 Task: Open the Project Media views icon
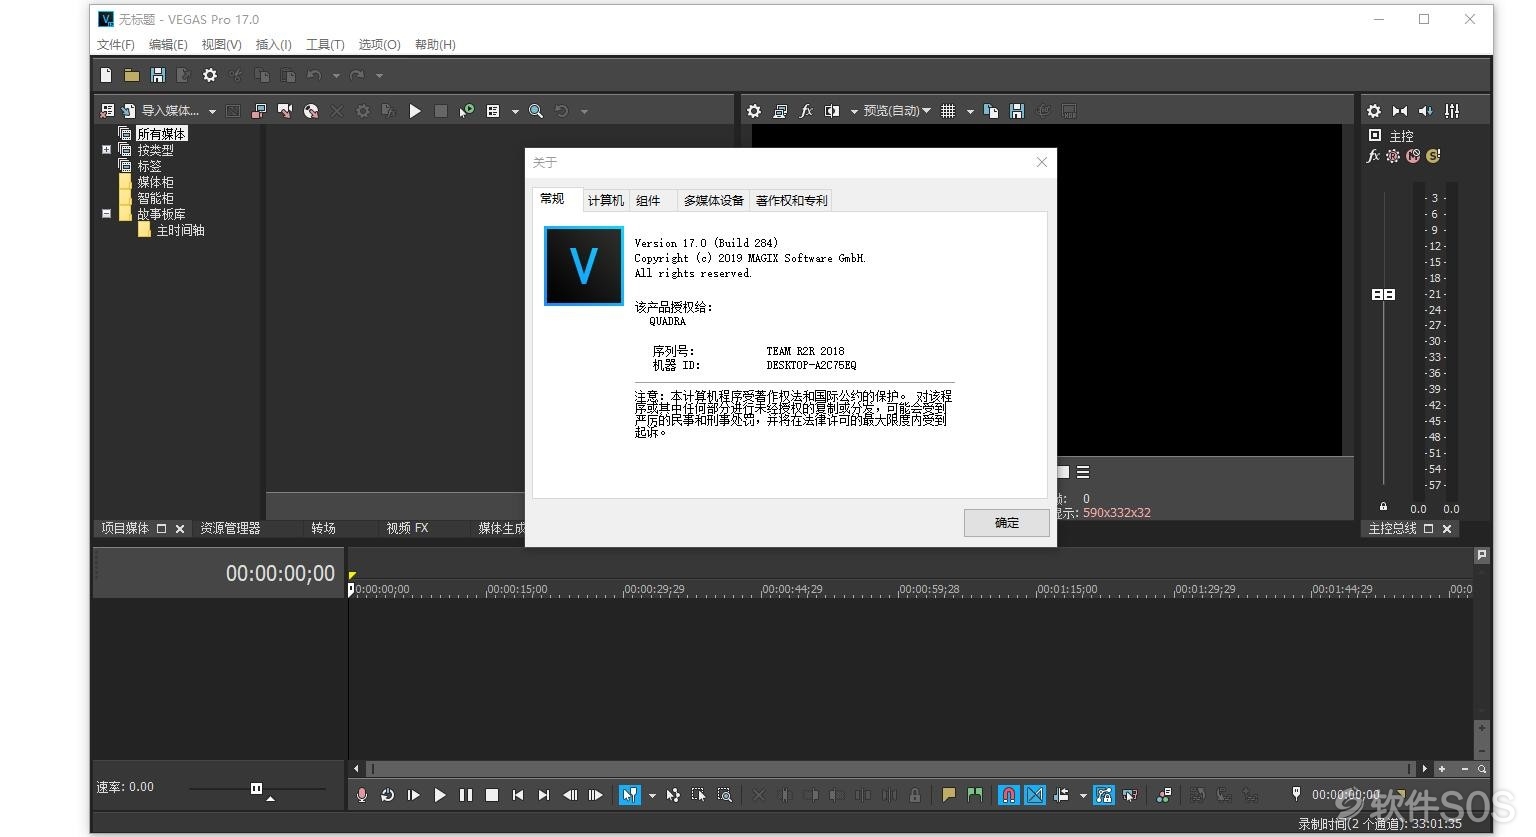pyautogui.click(x=493, y=111)
